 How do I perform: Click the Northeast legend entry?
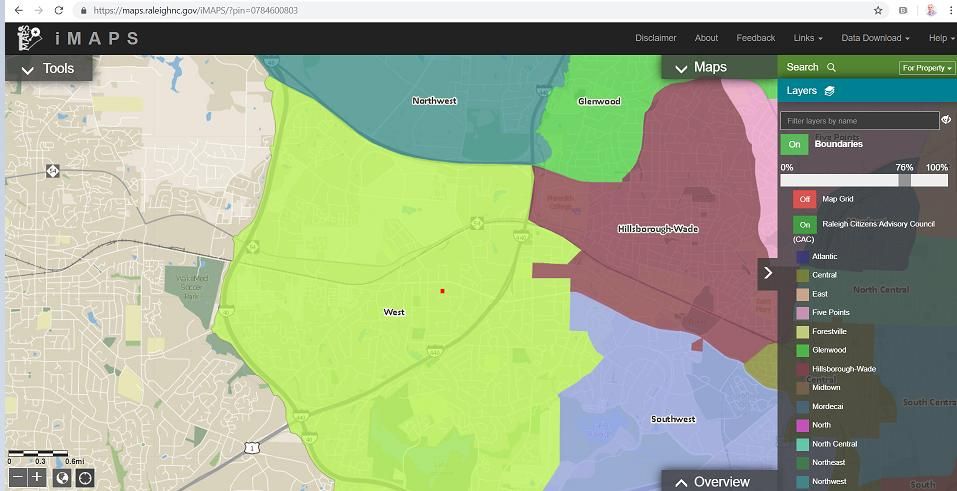[x=828, y=463]
